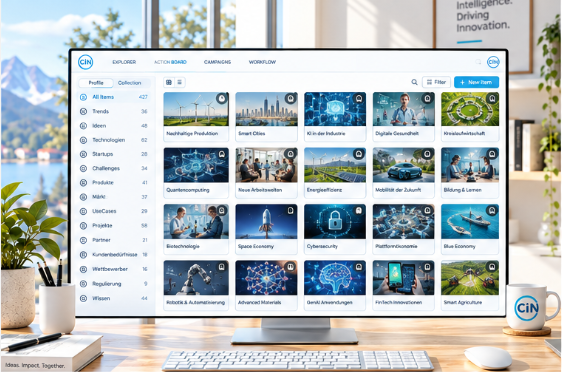The width and height of the screenshot is (562, 372).
Task: Click the Energieeffizienz card title
Action: (x=324, y=190)
